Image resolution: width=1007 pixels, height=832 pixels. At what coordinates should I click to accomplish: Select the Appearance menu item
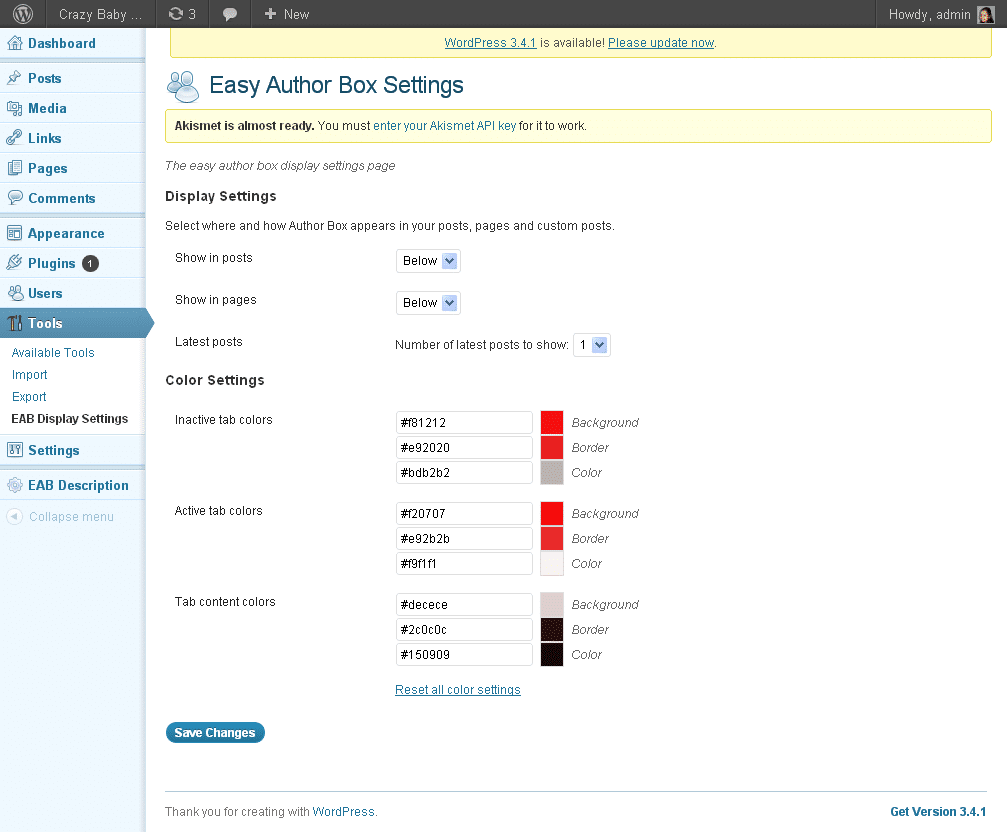(x=66, y=233)
